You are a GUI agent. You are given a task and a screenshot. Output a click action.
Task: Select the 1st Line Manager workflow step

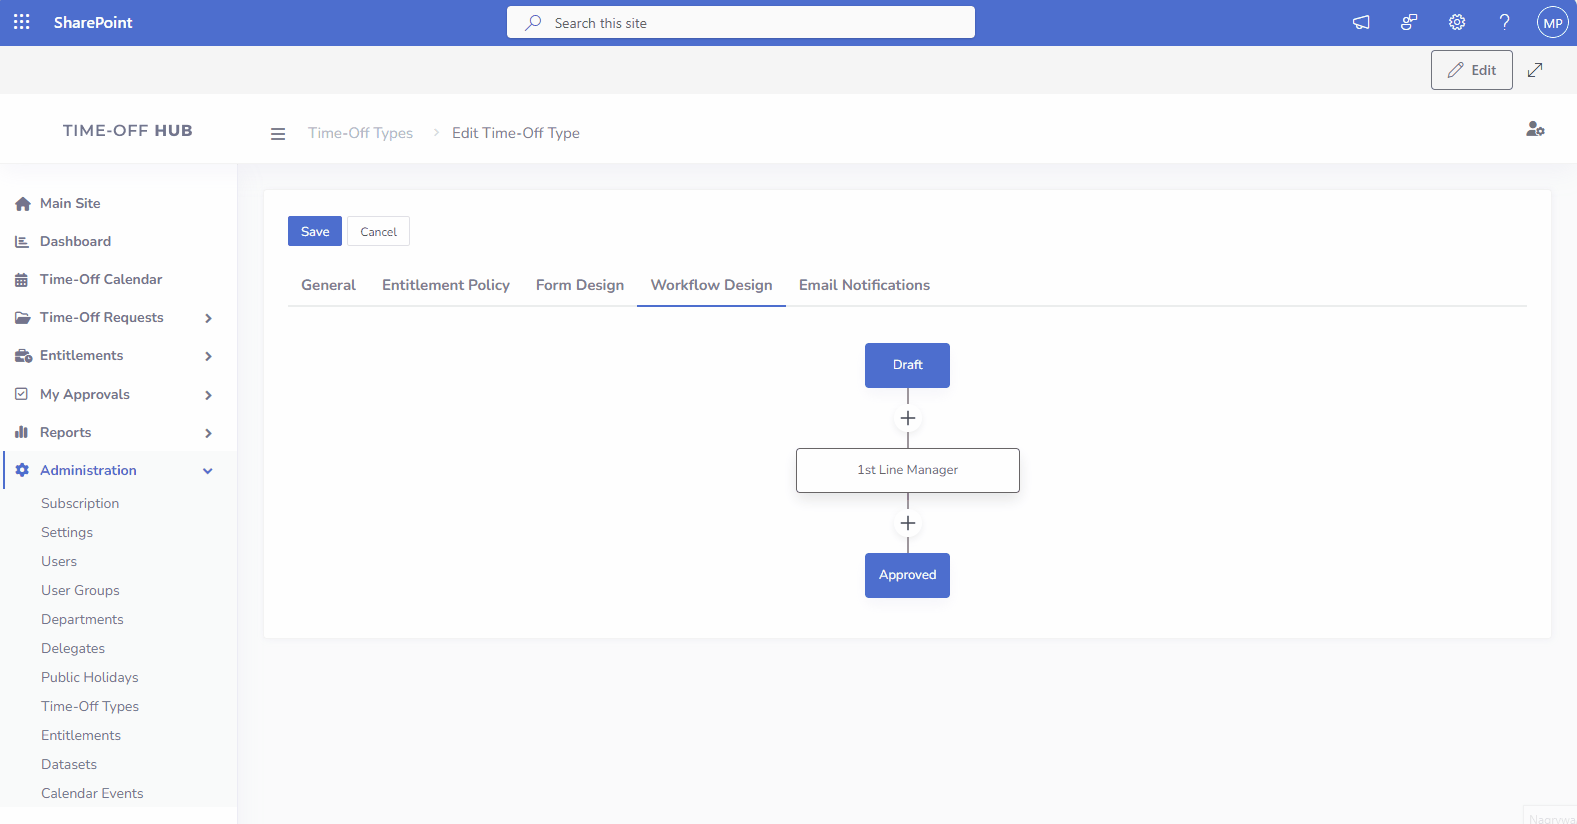908,470
